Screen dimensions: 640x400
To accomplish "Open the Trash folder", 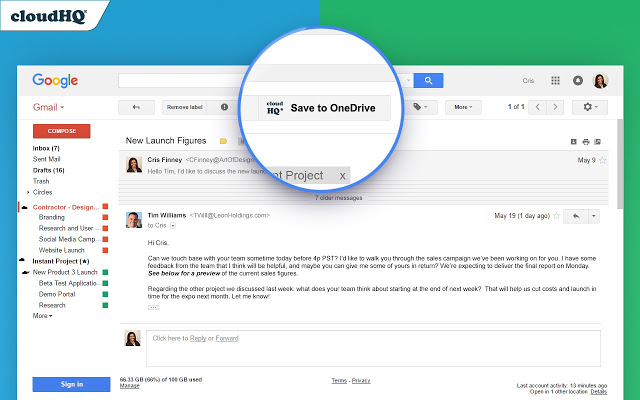I will (41, 181).
